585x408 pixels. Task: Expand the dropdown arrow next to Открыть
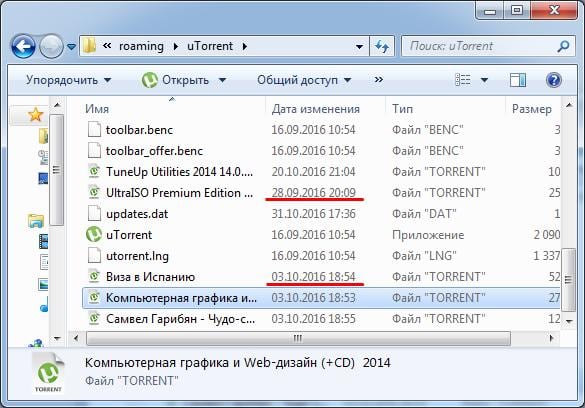pyautogui.click(x=222, y=80)
